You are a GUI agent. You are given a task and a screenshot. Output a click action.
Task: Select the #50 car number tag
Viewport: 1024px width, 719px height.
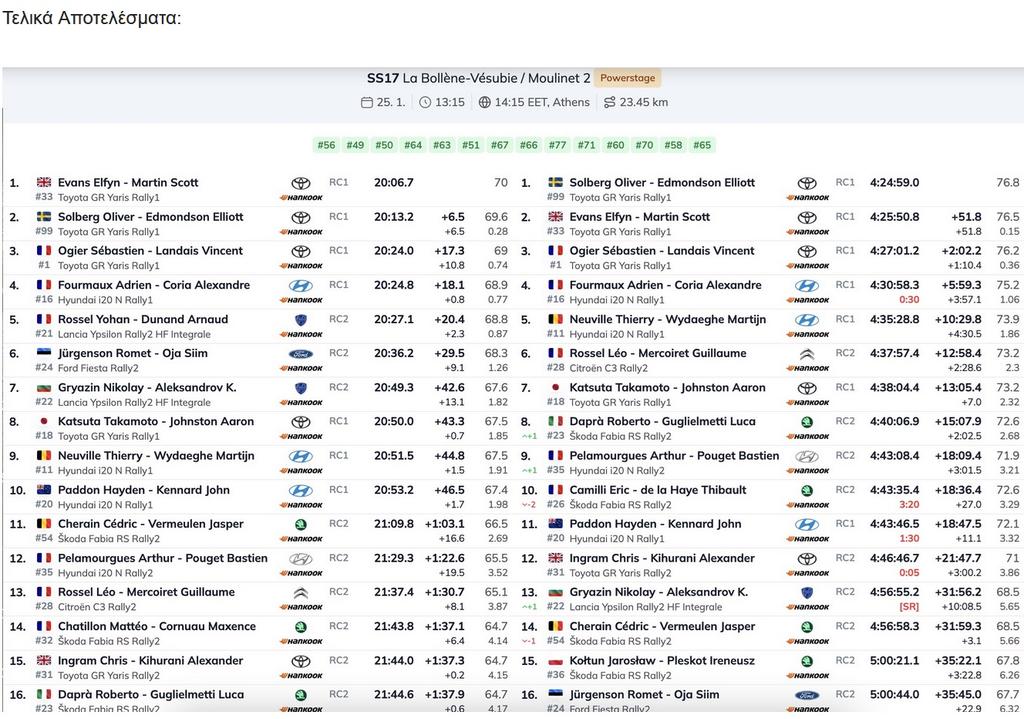point(384,145)
